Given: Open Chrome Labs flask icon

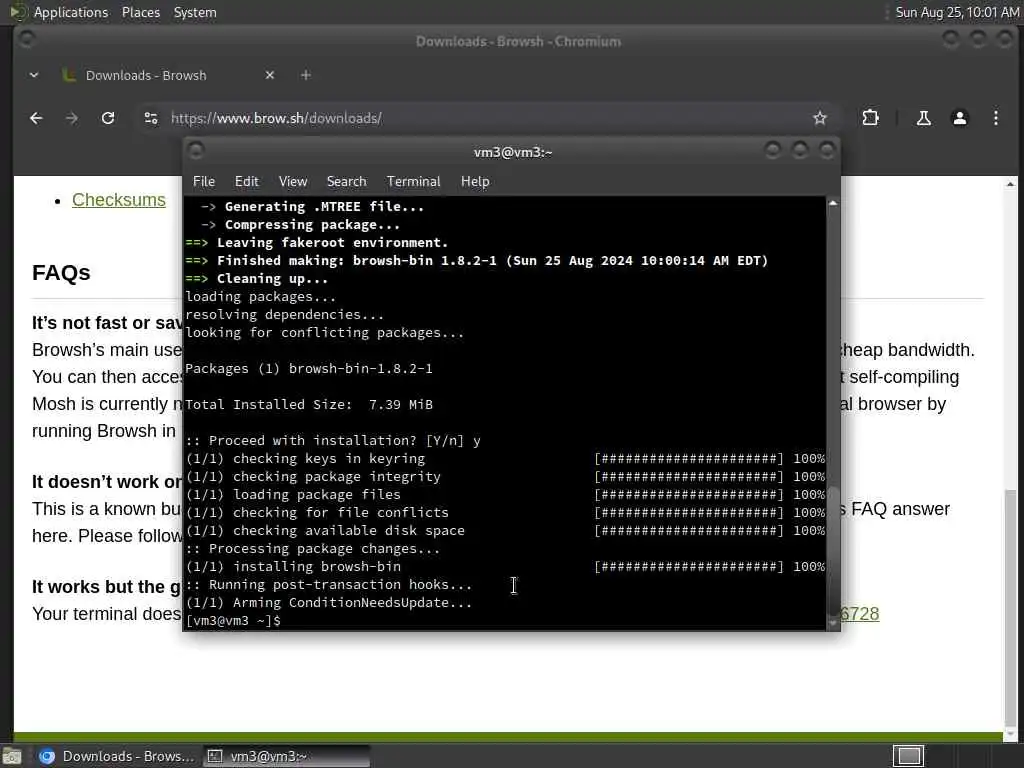Looking at the screenshot, I should [x=923, y=118].
